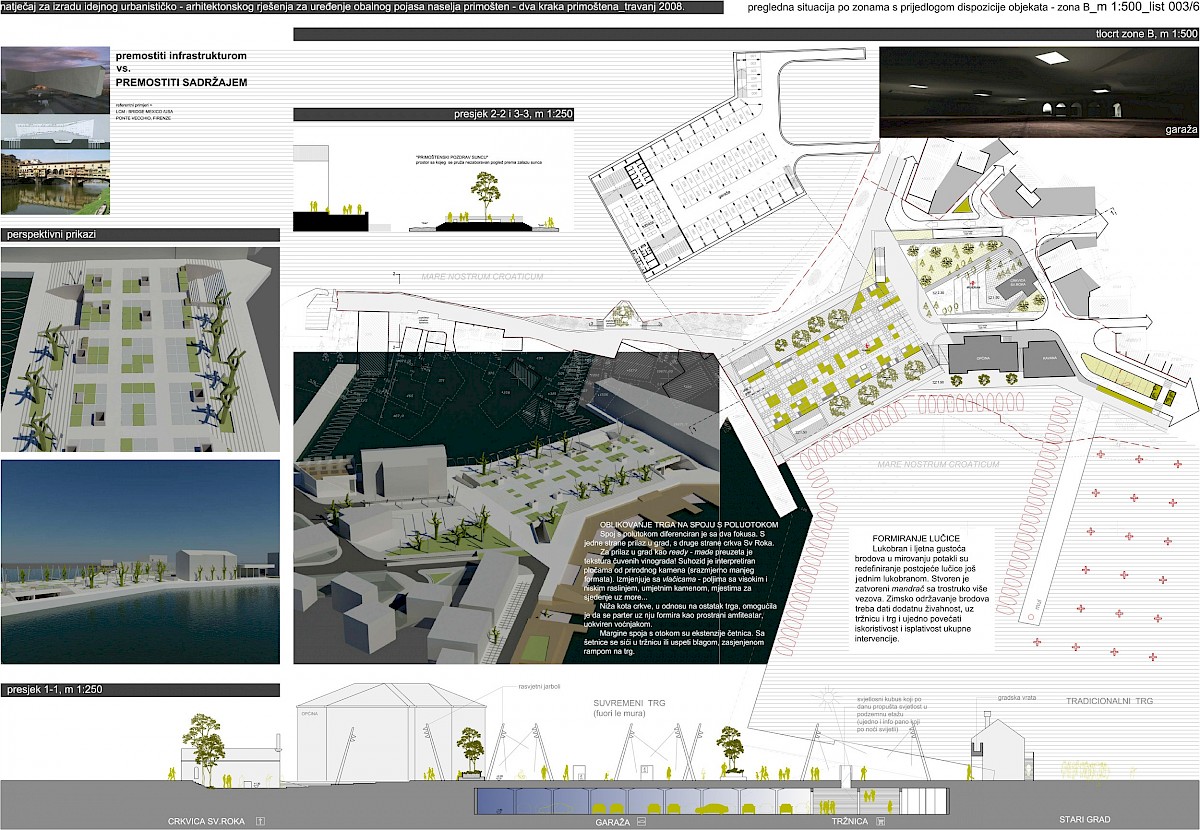
Task: Click the 'perspektivni prikazi' header bar
Action: 139,235
